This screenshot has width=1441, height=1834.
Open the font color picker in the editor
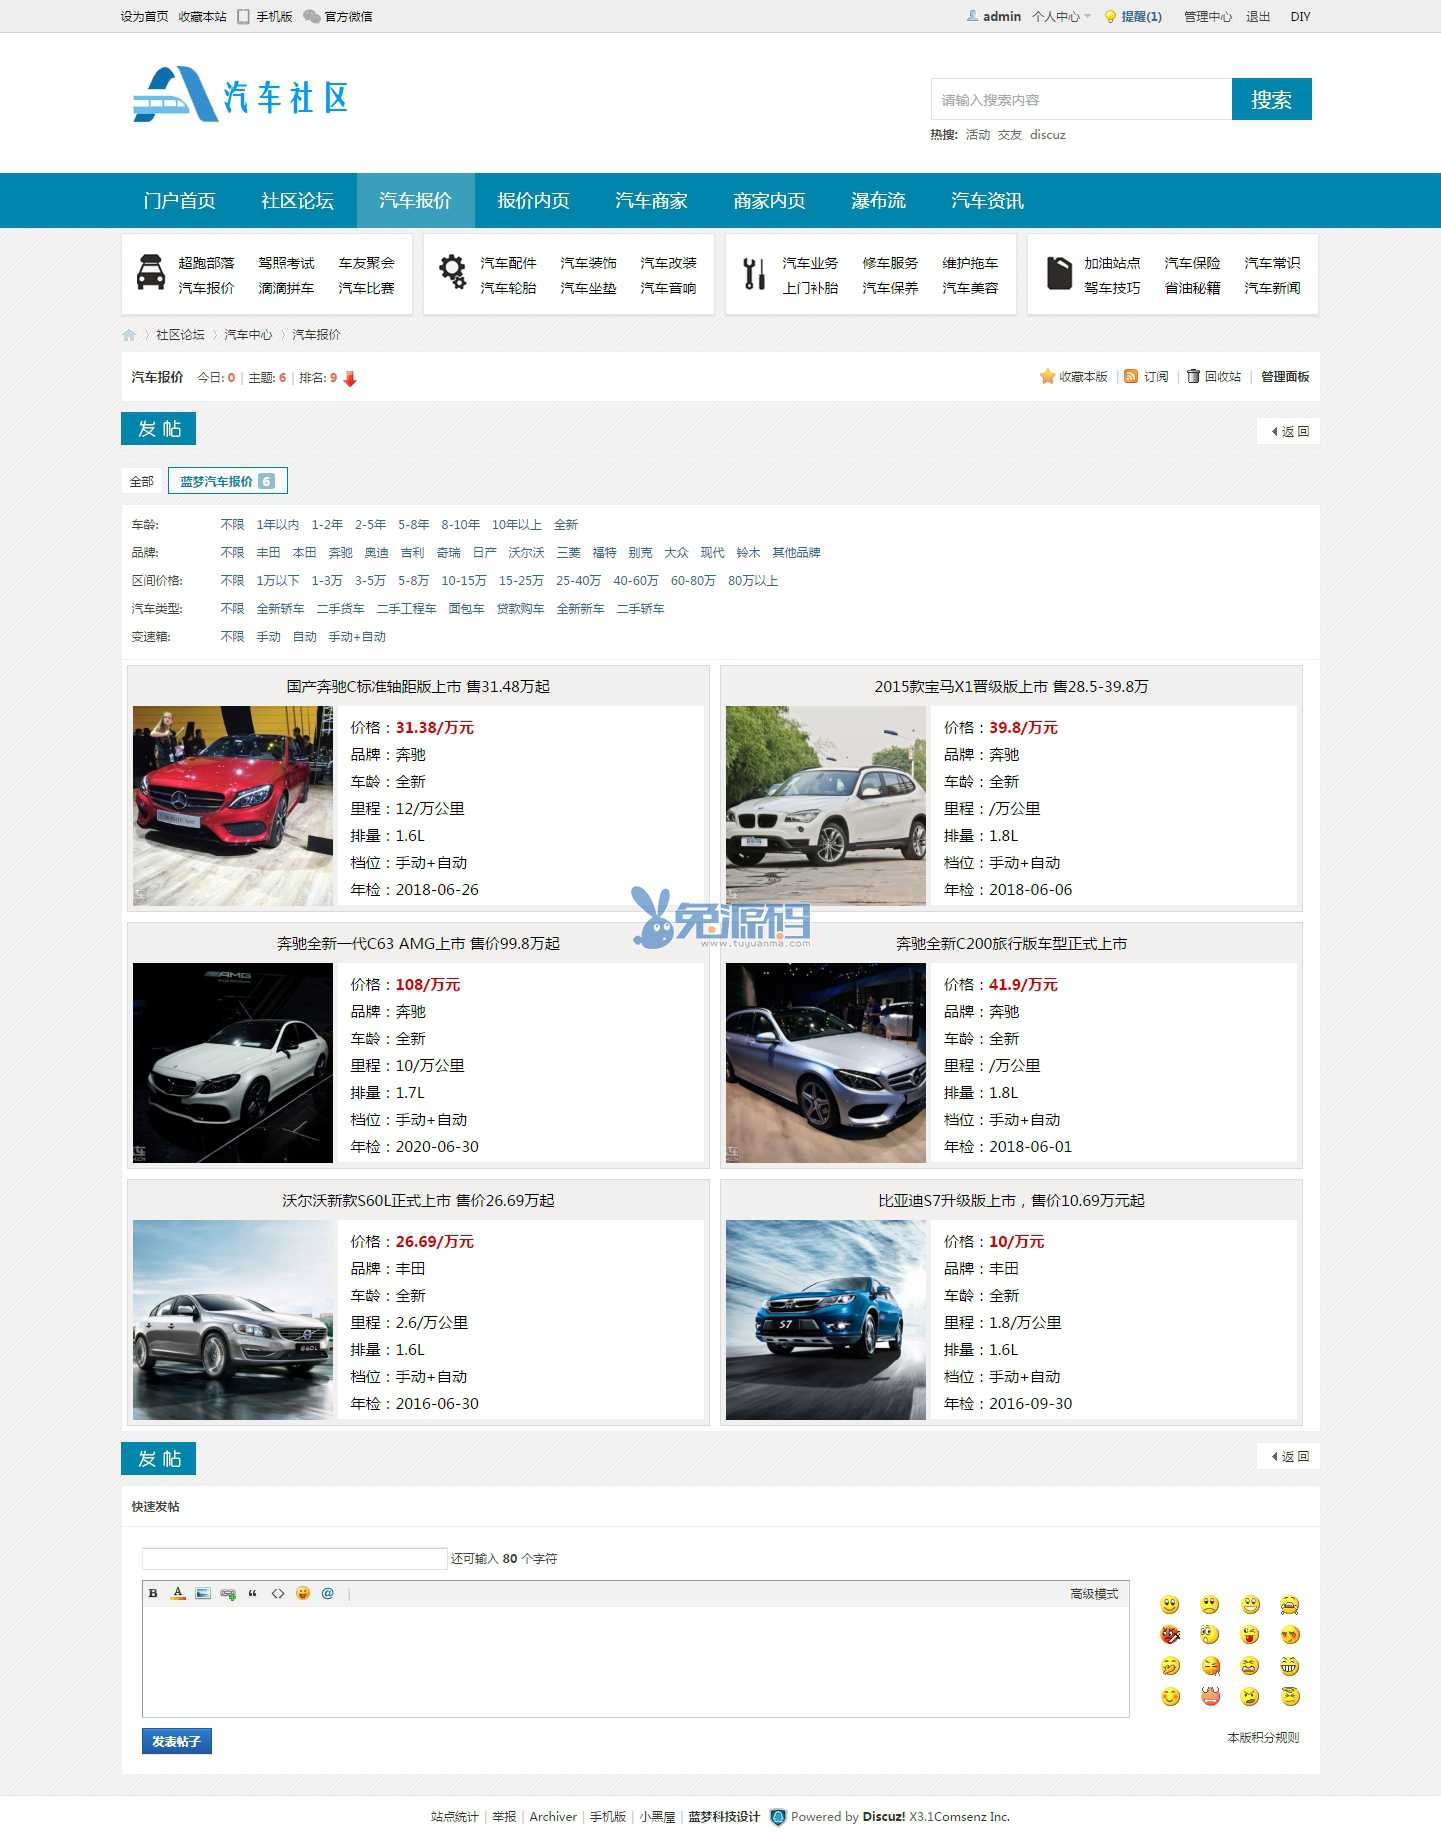point(178,1593)
